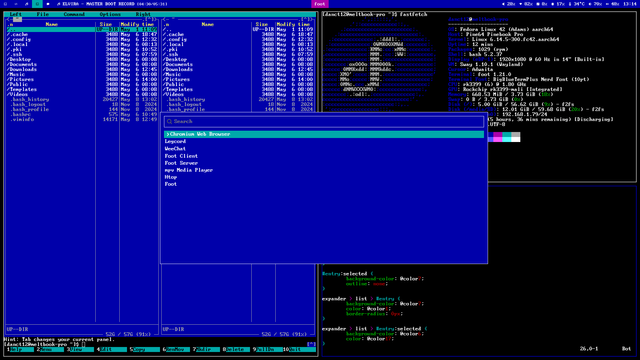Select workspace 2 icon in top bar
640x360 pixels.
click(16, 4)
